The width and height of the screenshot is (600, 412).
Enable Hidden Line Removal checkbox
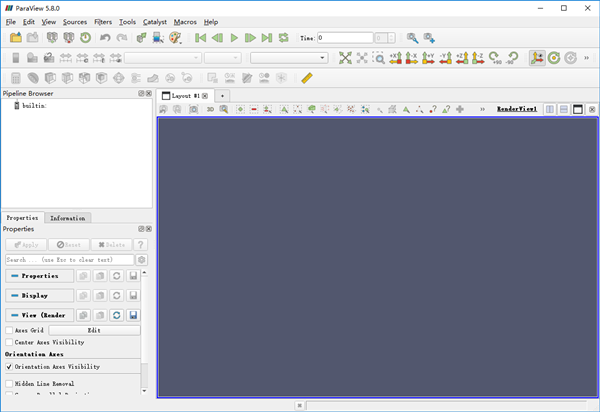click(x=10, y=383)
